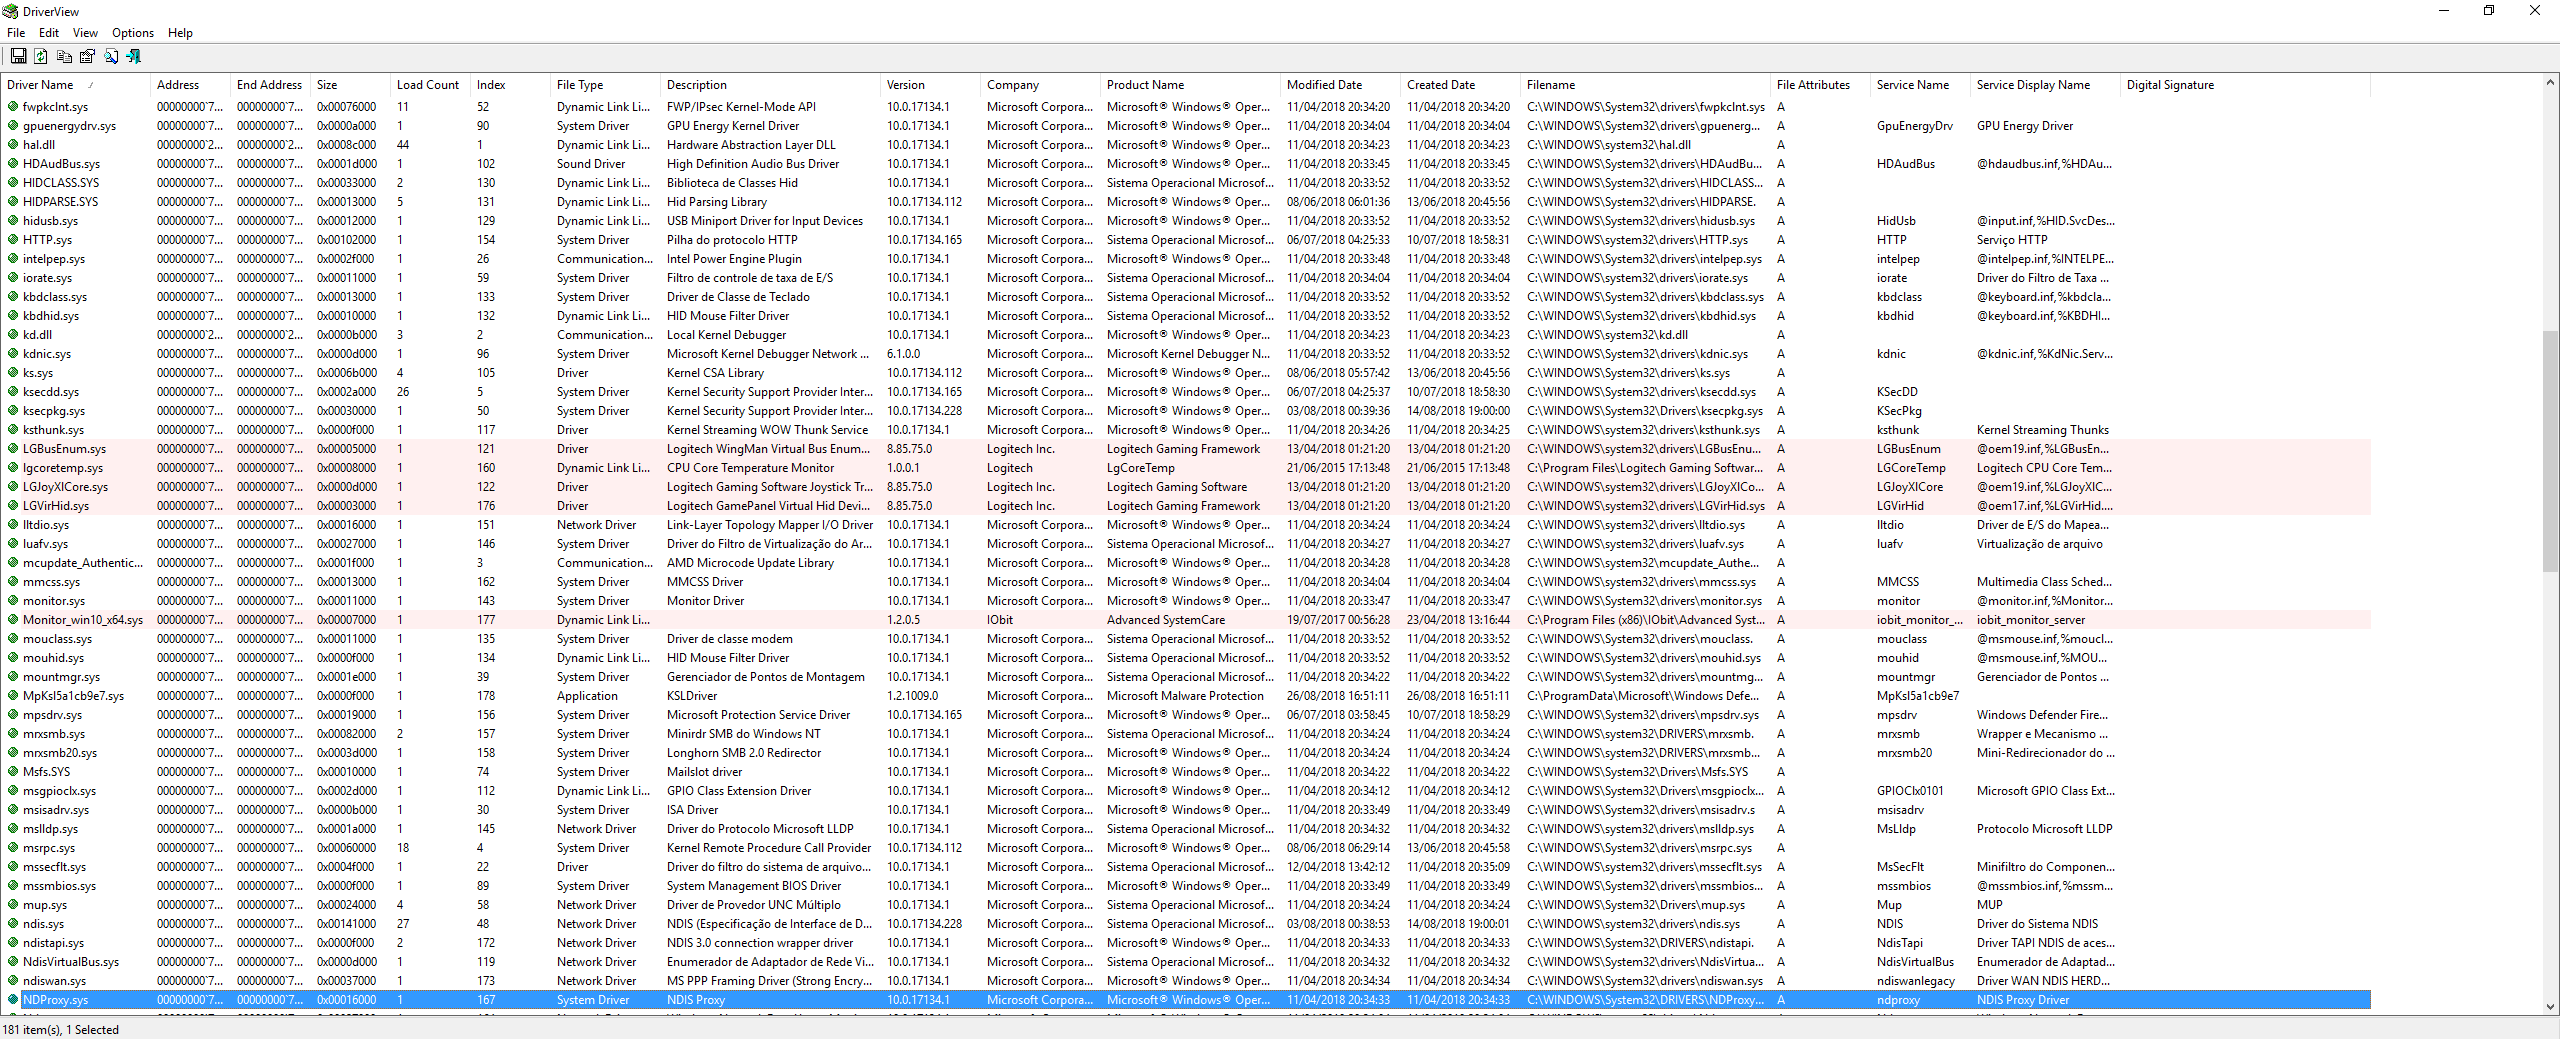Click the Digital Signature column header
The image size is (2560, 1039).
click(x=2170, y=85)
